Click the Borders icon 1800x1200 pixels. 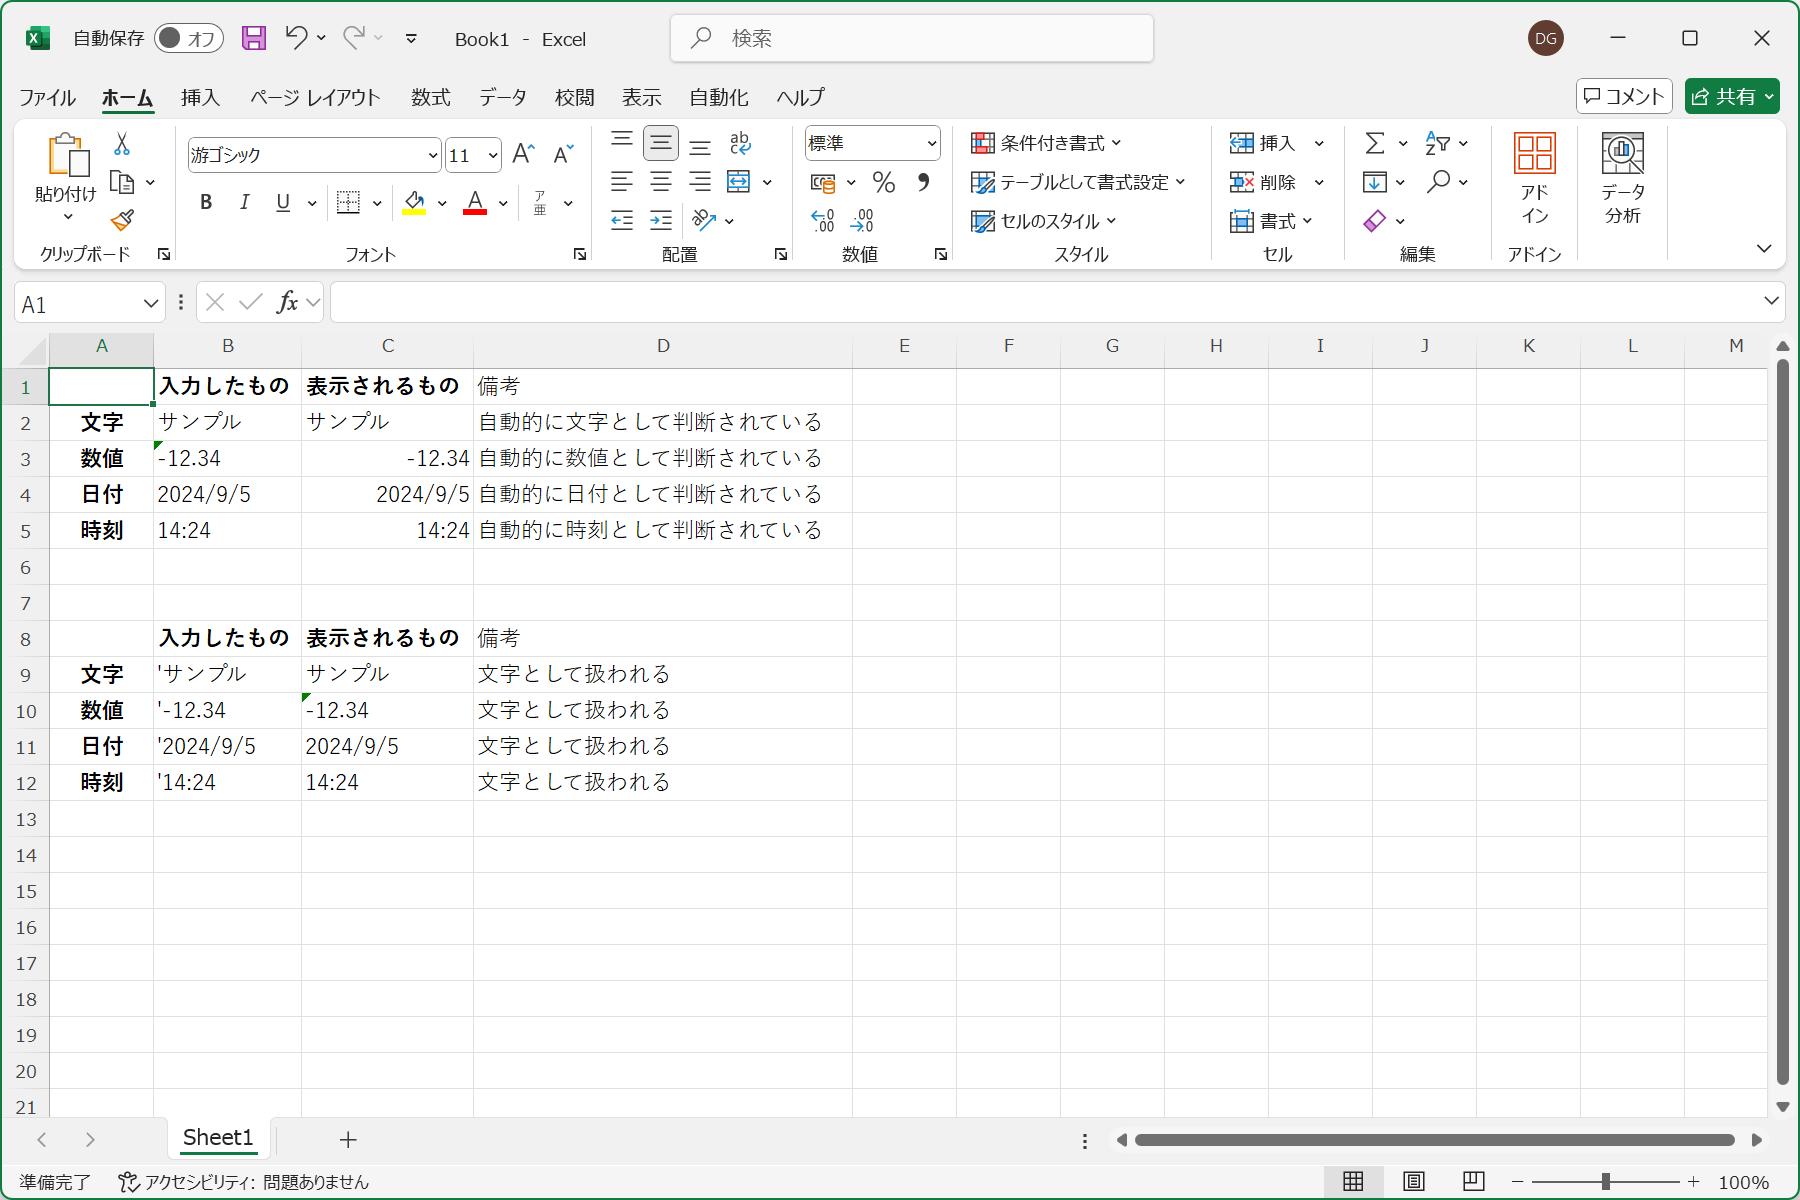(348, 202)
